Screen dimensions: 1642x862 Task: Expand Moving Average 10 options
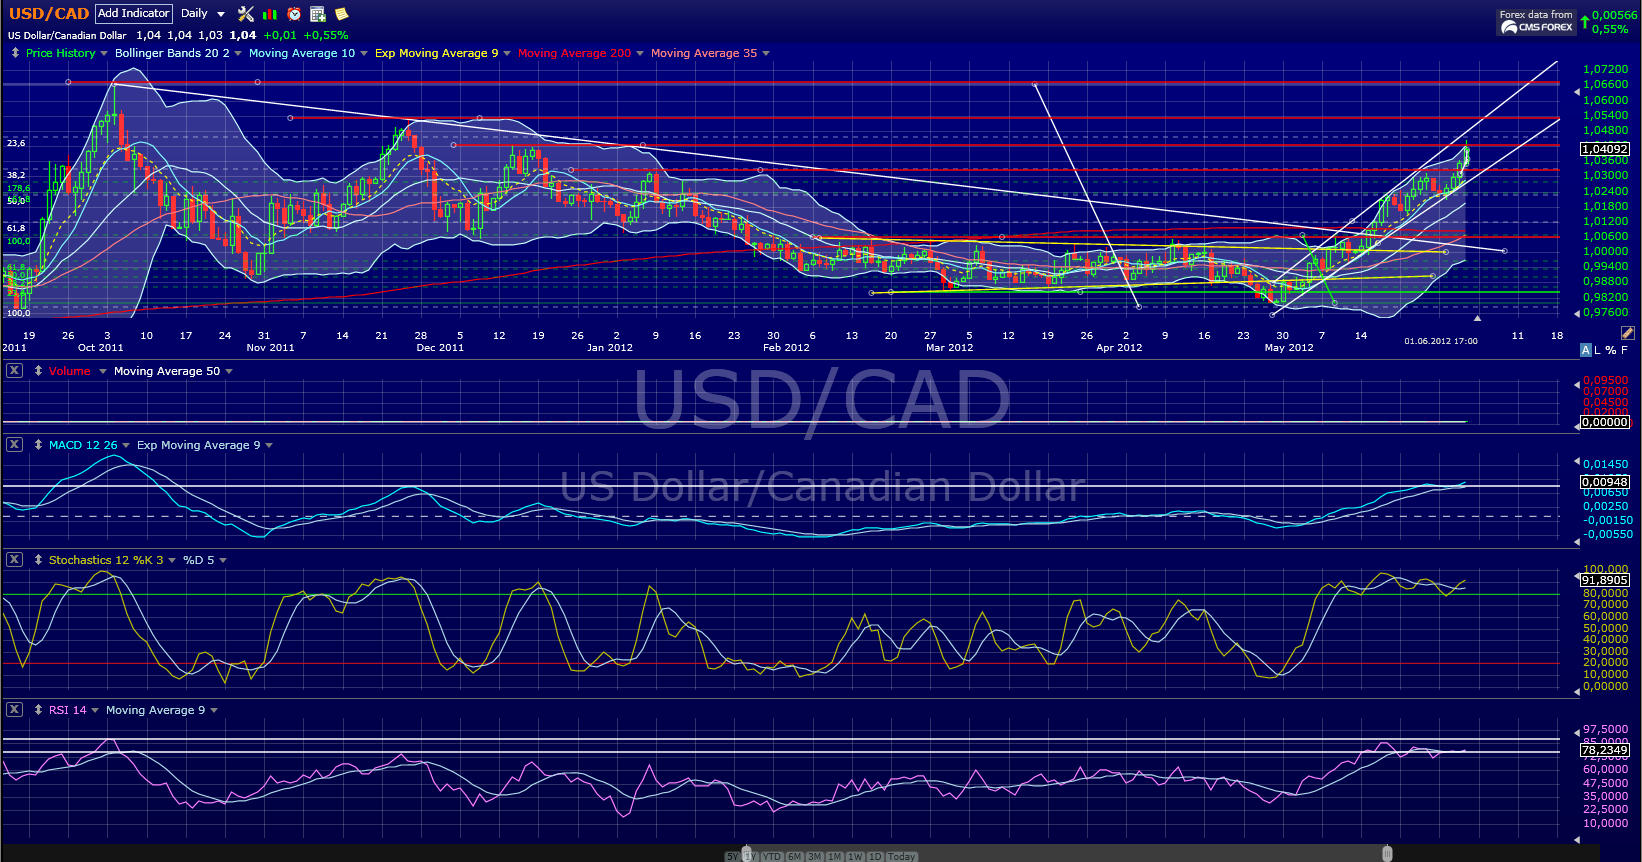(x=364, y=53)
